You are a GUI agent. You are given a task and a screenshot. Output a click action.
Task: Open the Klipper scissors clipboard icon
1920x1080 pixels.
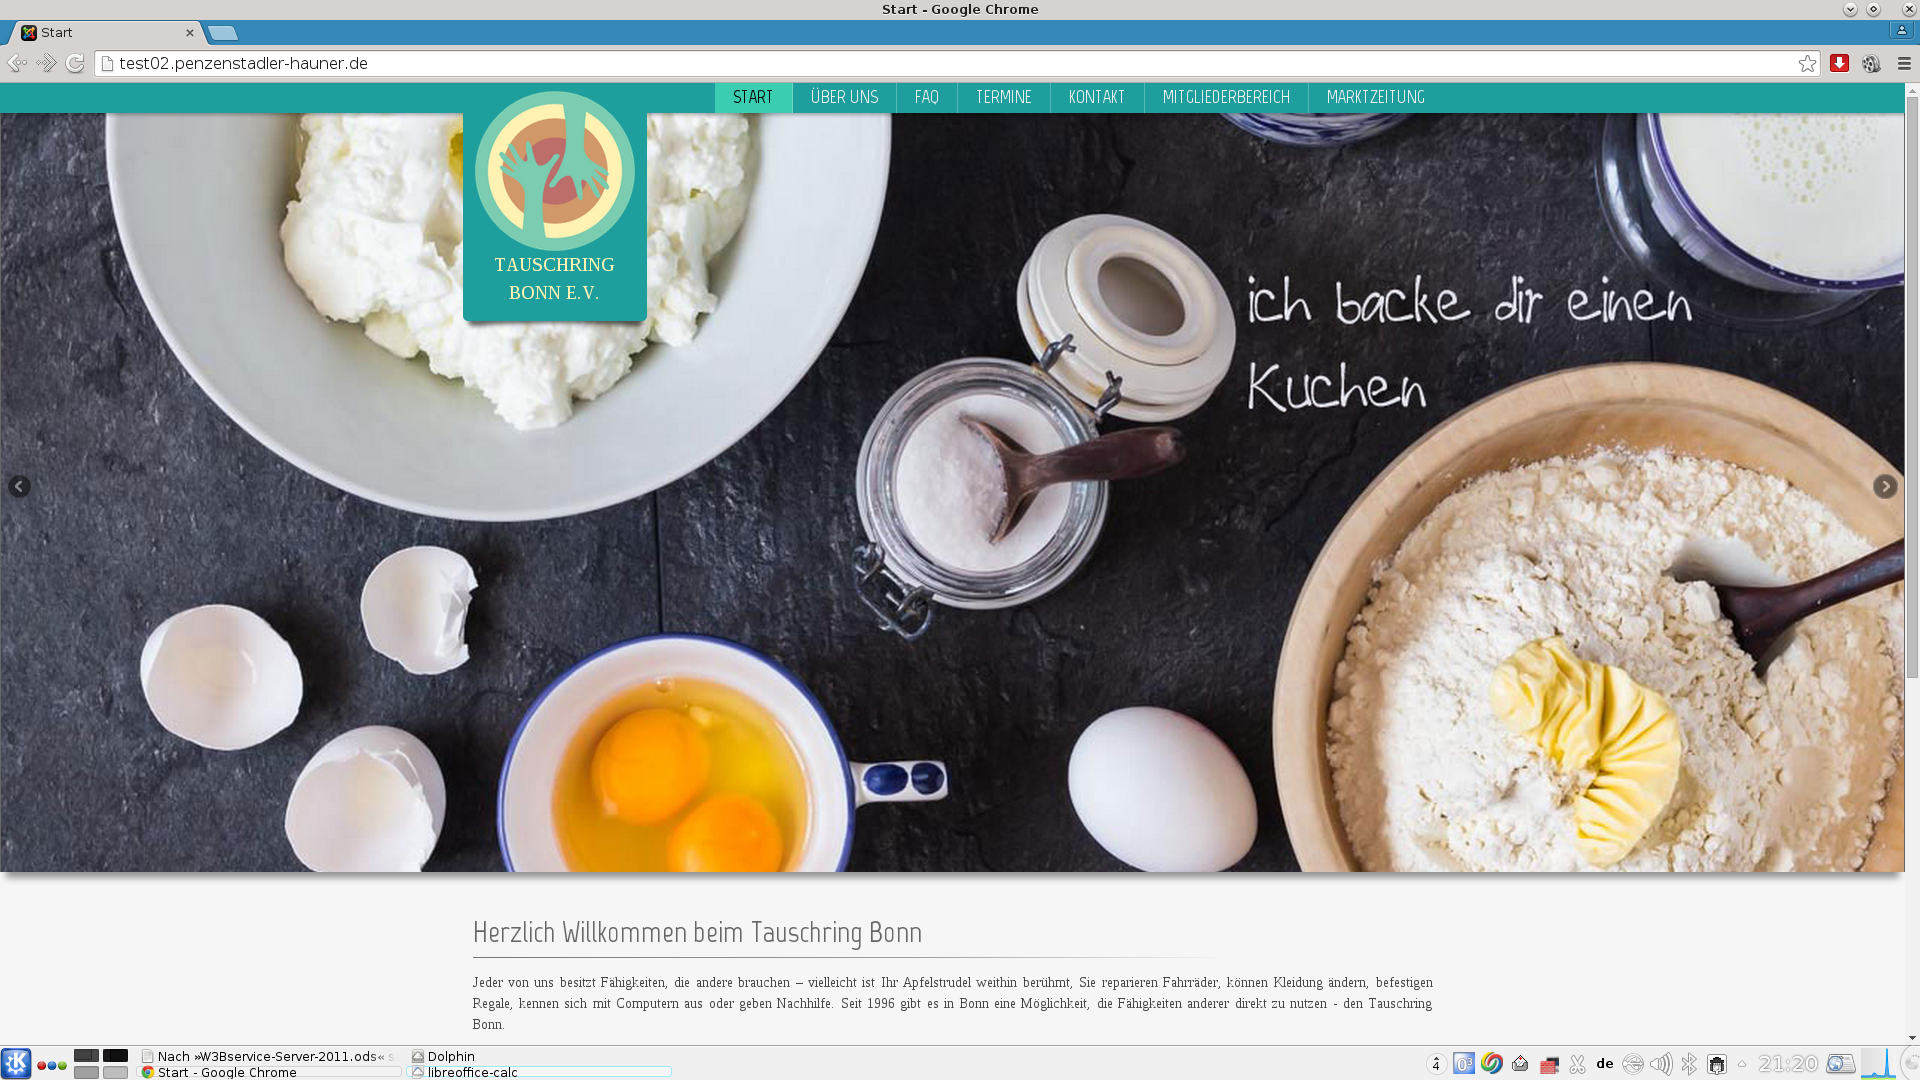point(1577,1064)
